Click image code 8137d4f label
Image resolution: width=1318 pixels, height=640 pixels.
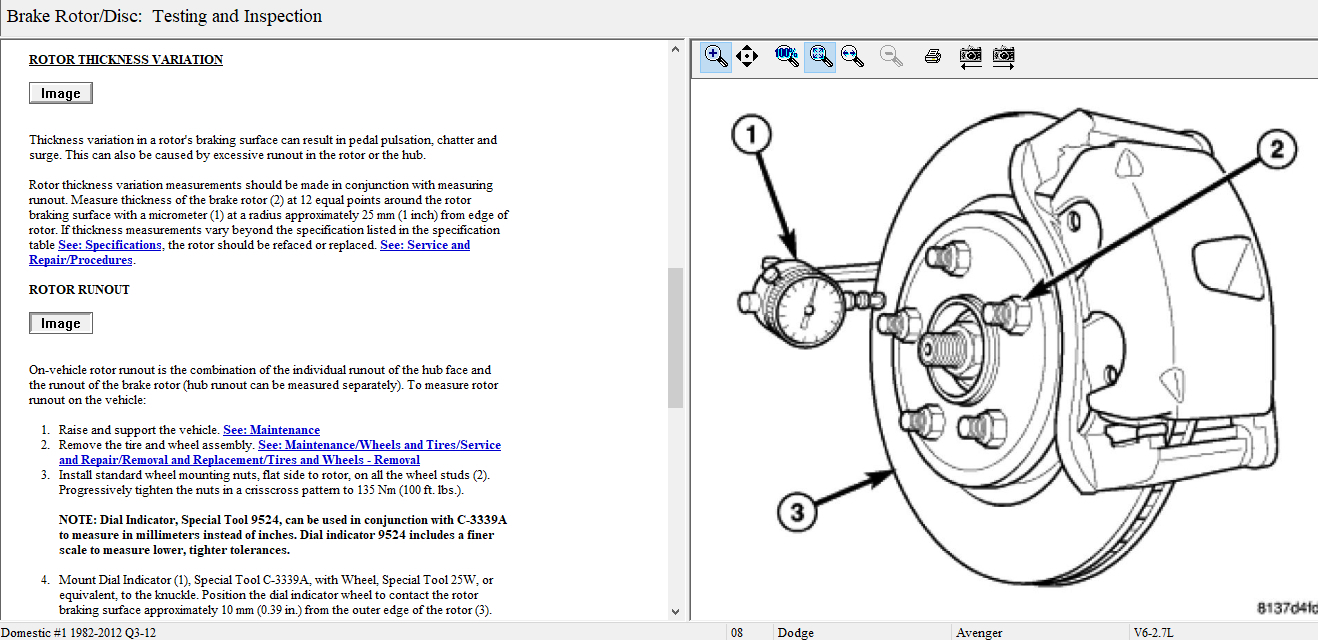point(1286,609)
